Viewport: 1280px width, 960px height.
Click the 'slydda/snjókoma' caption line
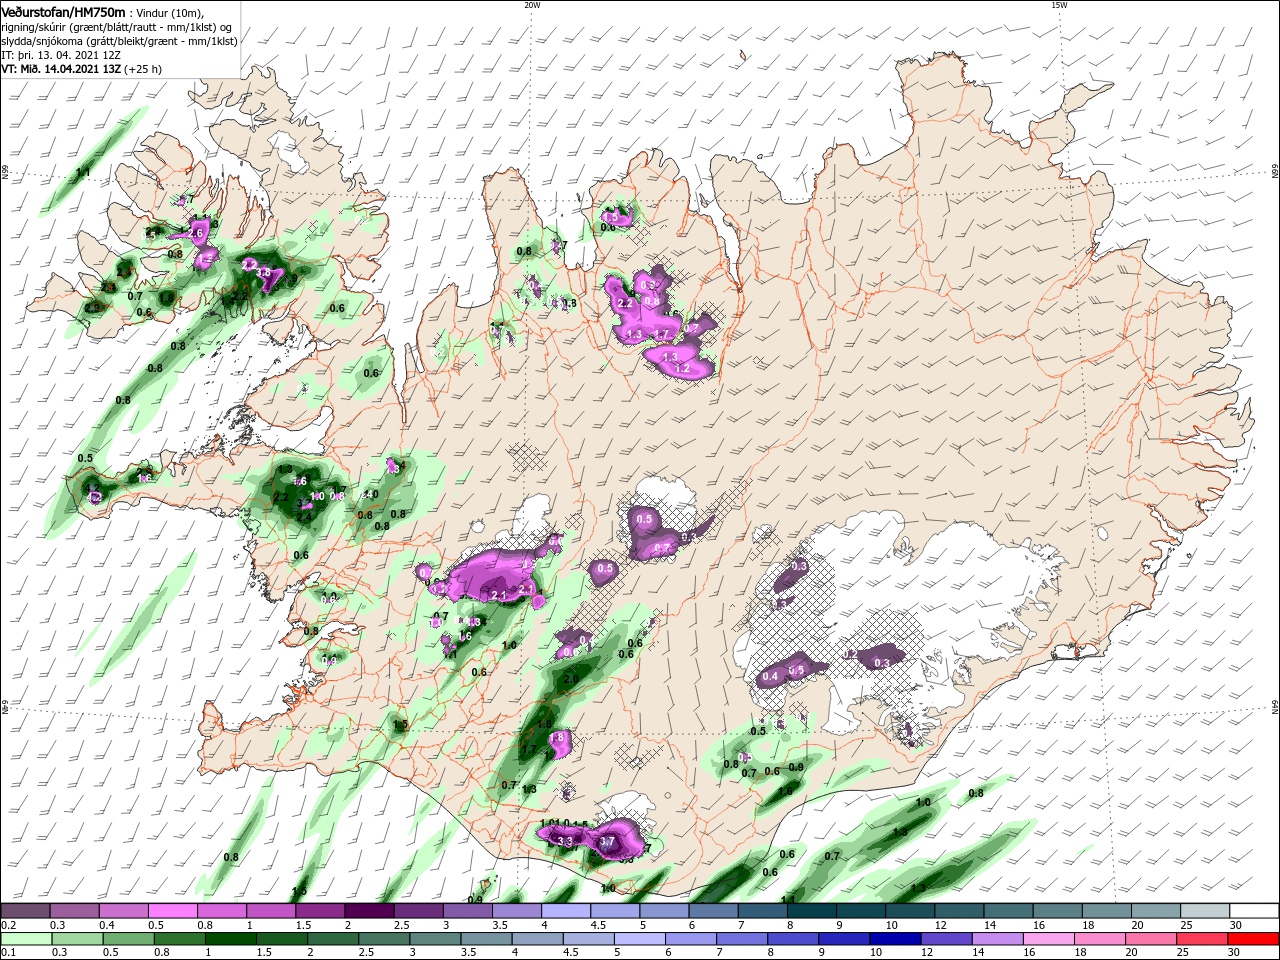pyautogui.click(x=117, y=41)
